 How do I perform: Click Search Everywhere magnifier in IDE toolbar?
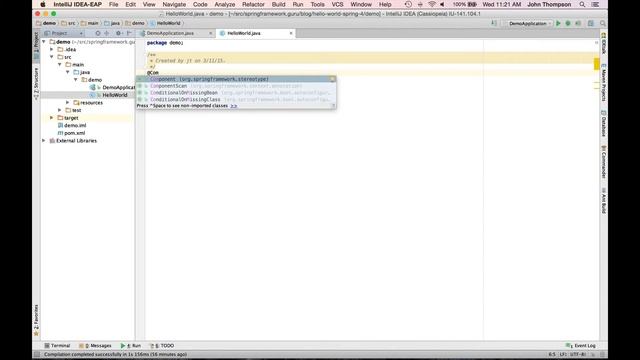pos(603,24)
